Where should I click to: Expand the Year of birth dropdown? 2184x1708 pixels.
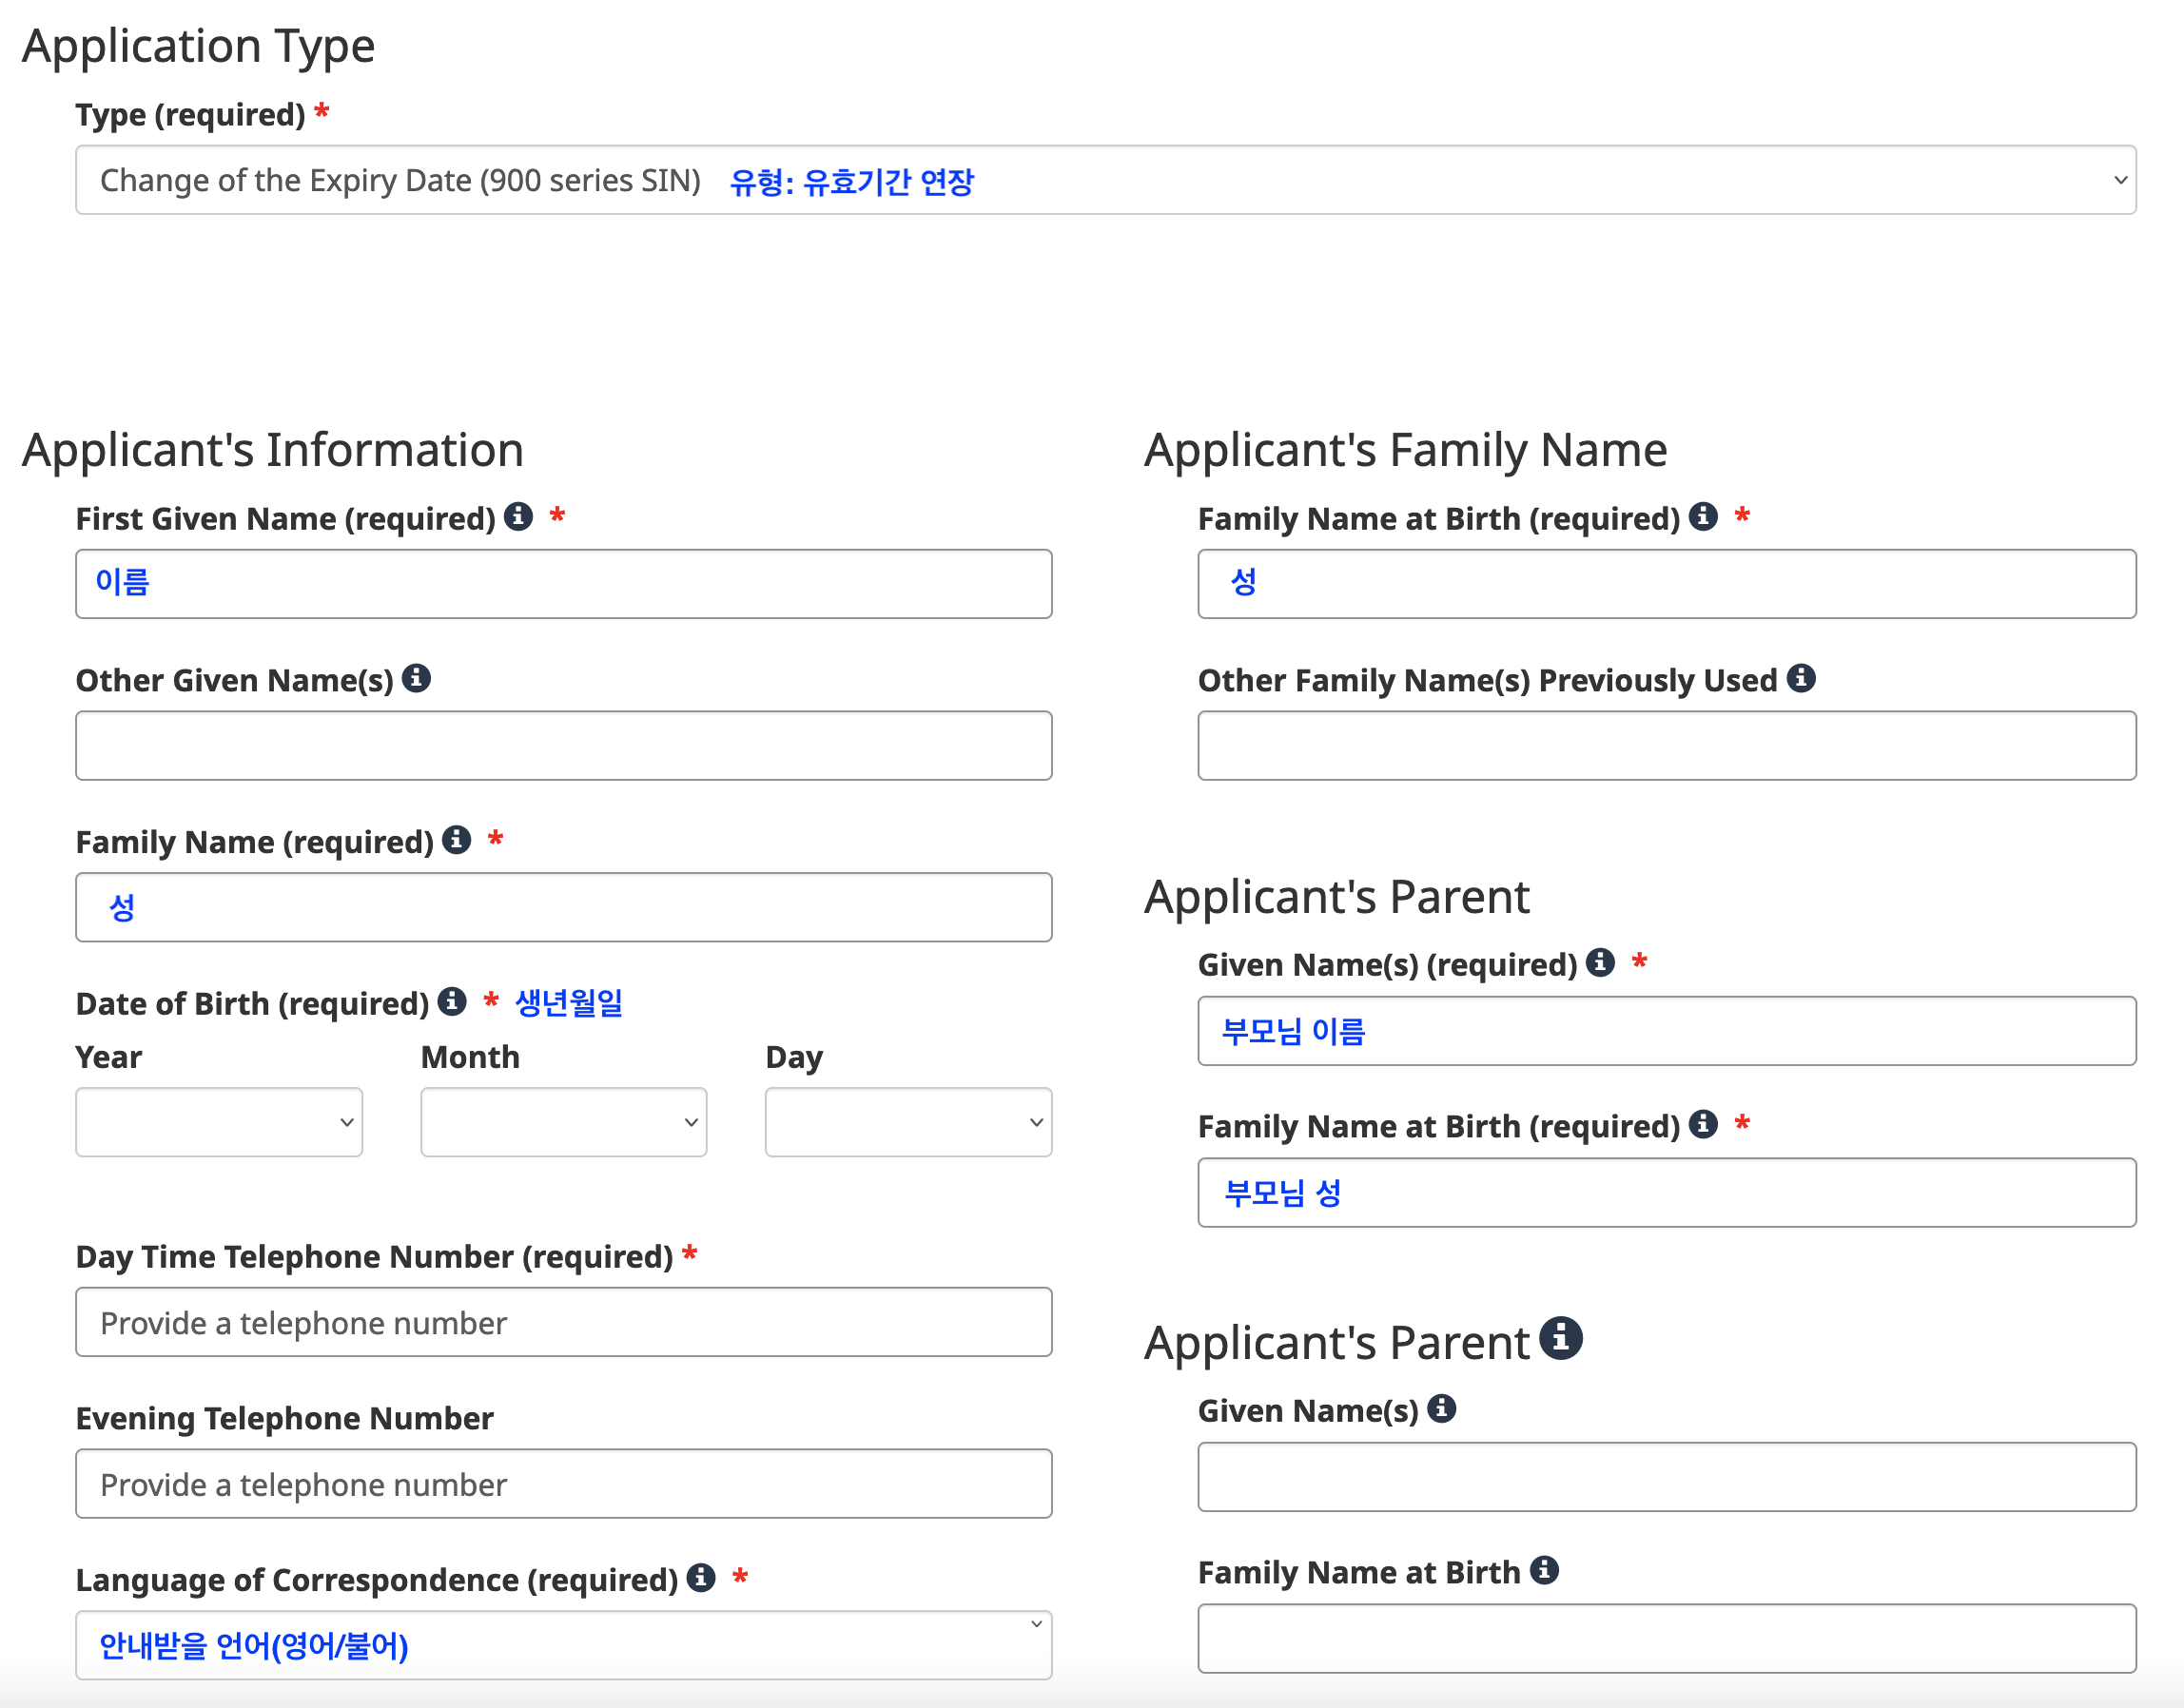coord(219,1122)
